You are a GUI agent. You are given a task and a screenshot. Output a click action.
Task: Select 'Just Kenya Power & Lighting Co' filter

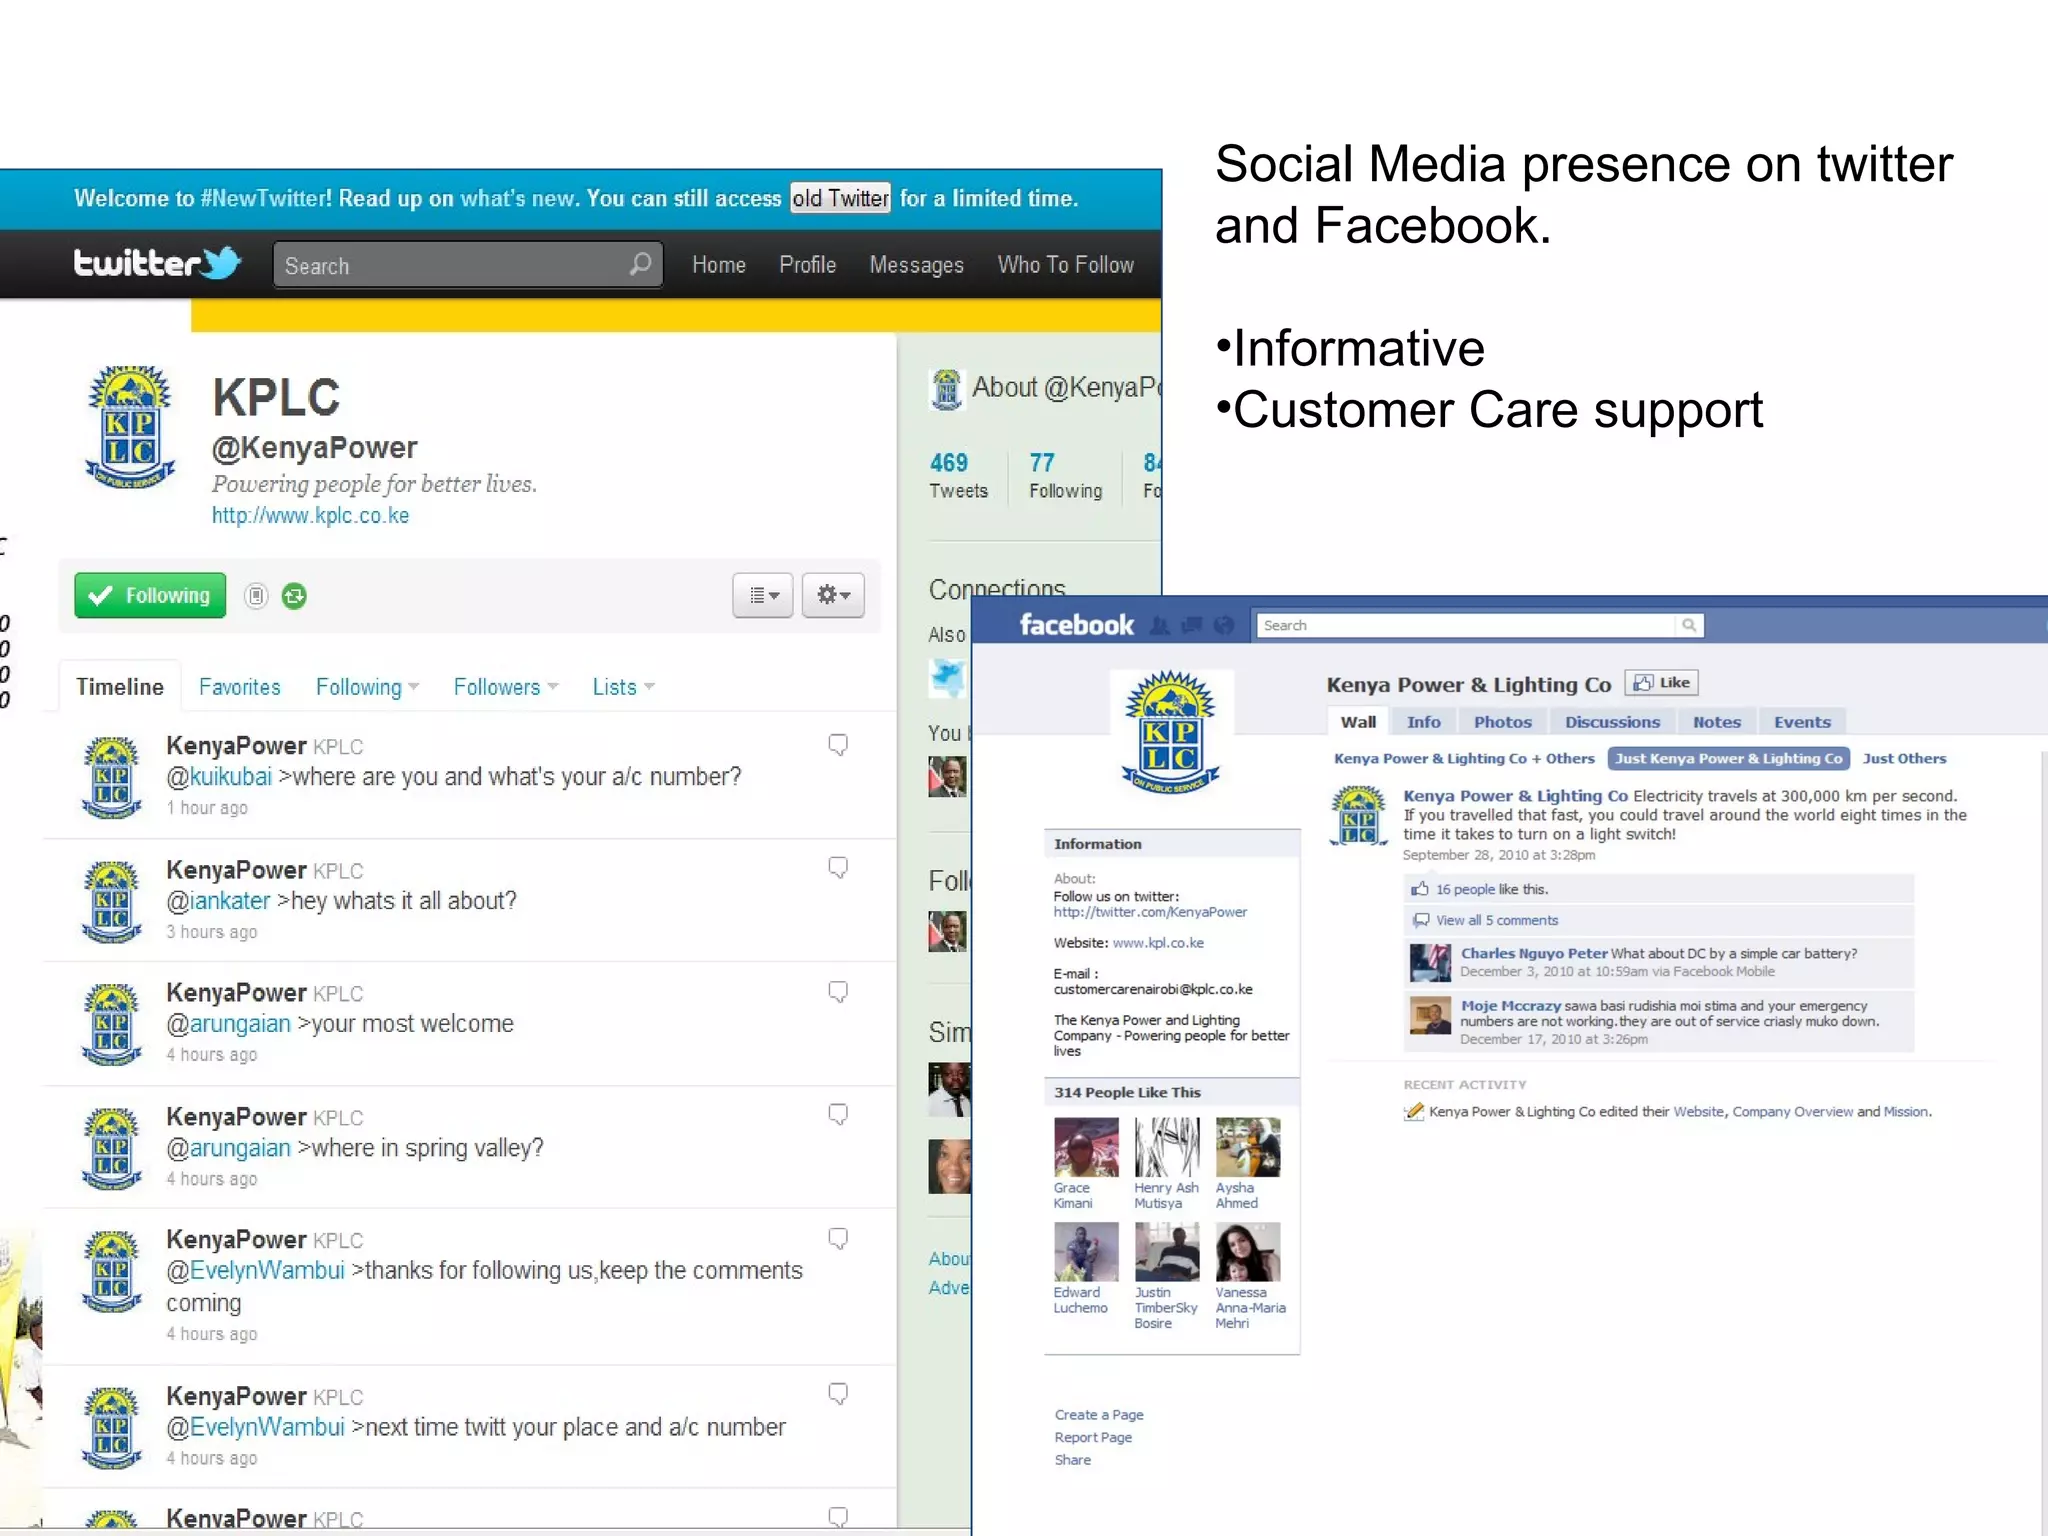click(x=1728, y=758)
